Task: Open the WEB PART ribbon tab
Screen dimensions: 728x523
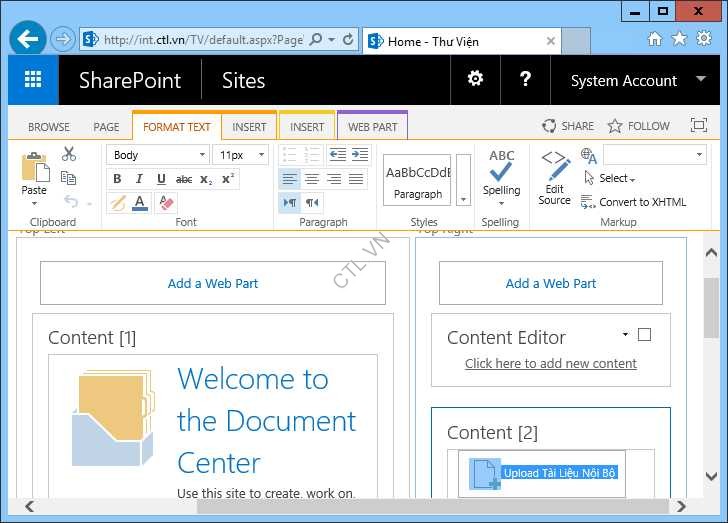Action: (x=372, y=127)
